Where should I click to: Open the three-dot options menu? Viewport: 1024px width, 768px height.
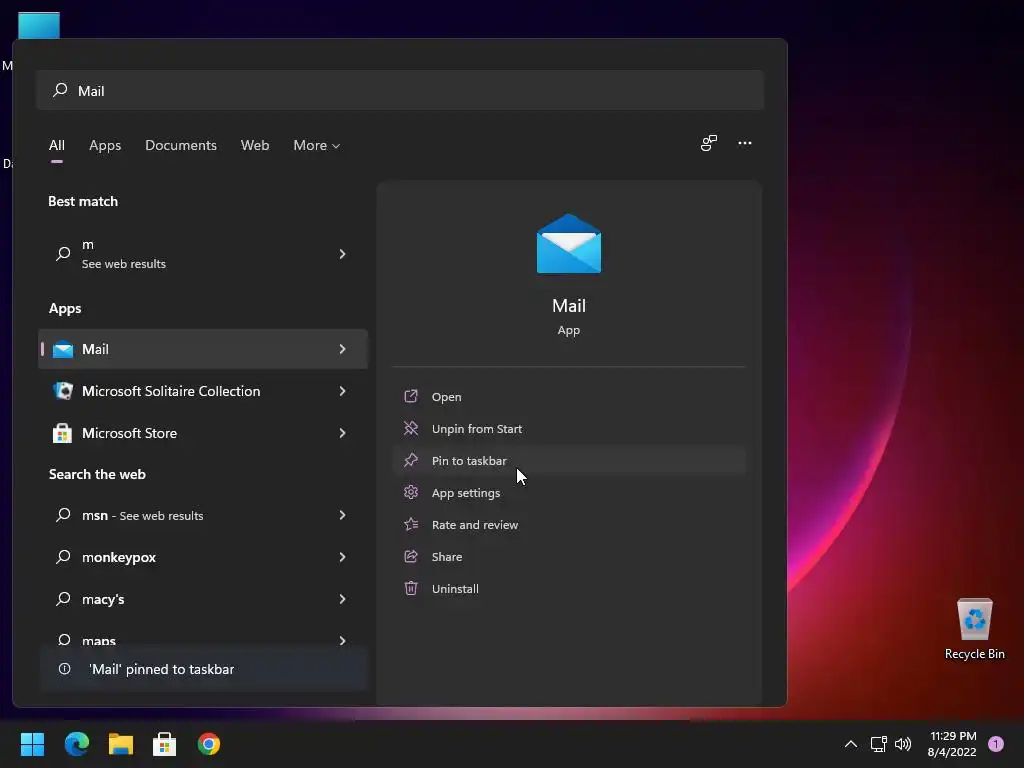coord(744,143)
